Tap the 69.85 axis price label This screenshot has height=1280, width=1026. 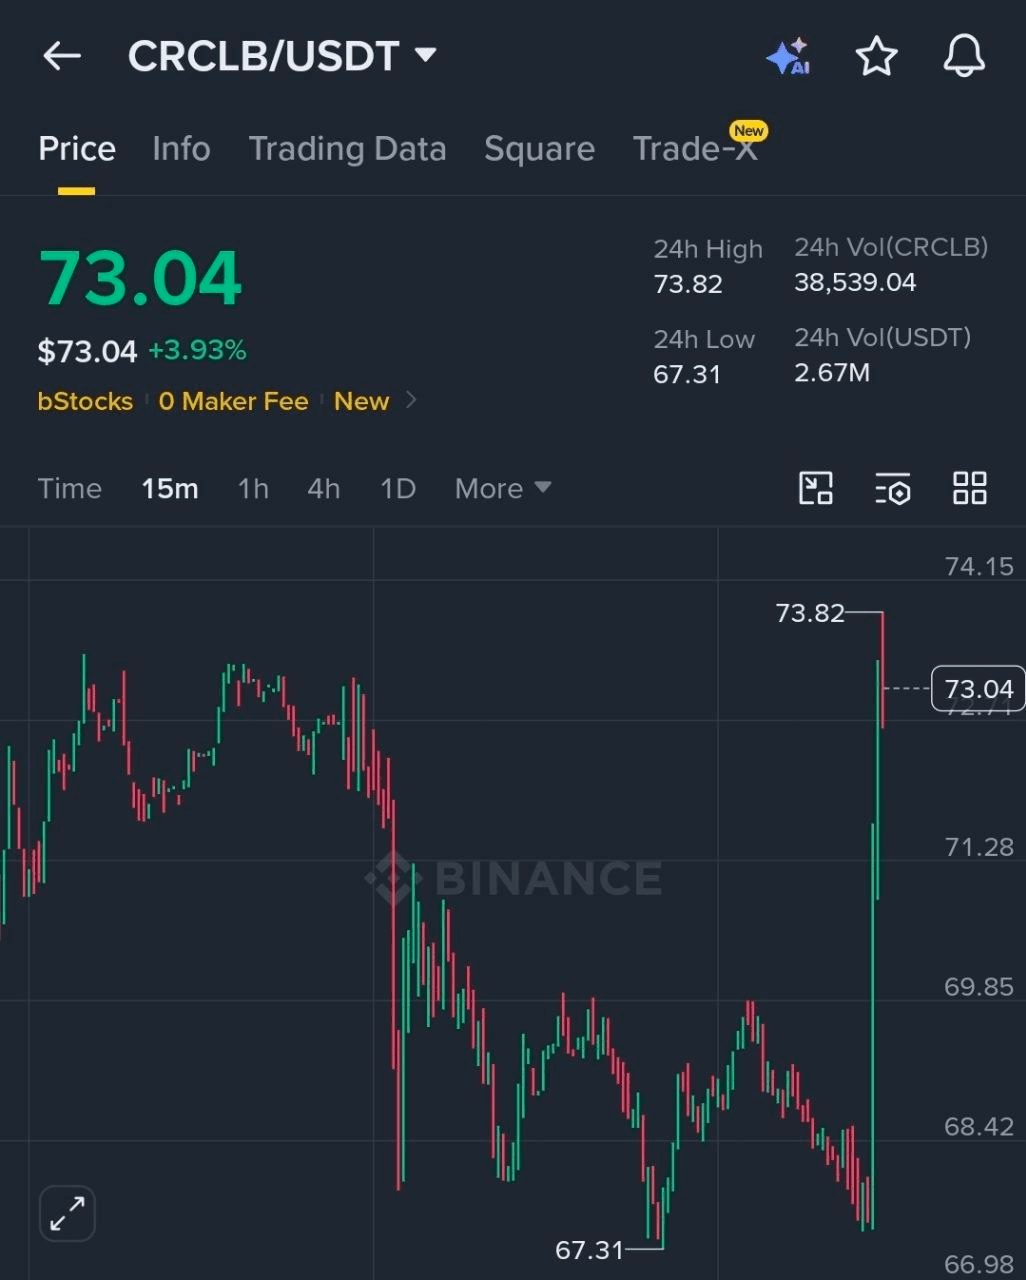click(979, 987)
